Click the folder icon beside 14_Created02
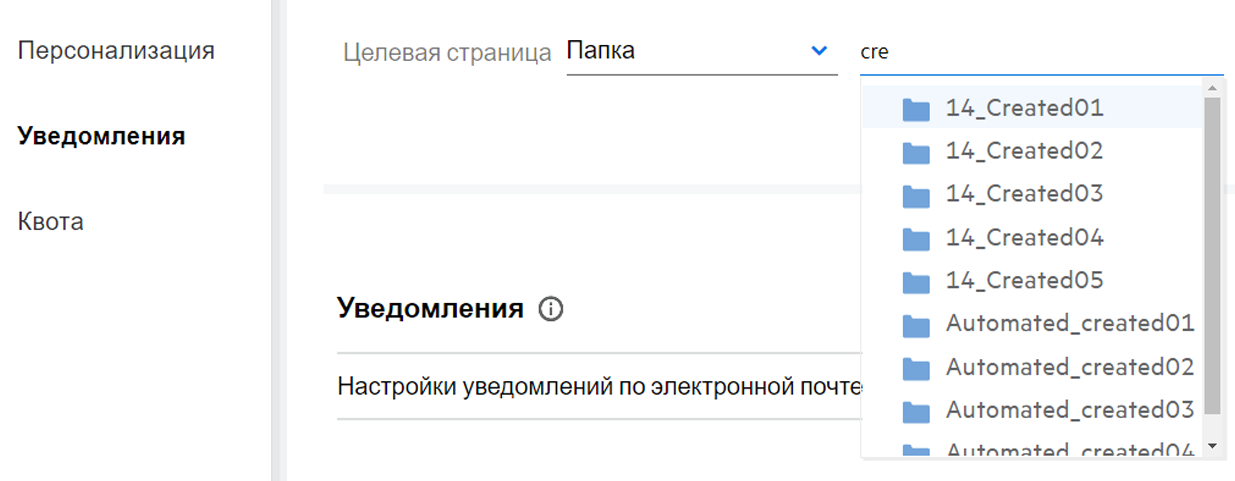This screenshot has height=481, width=1235. click(x=916, y=152)
